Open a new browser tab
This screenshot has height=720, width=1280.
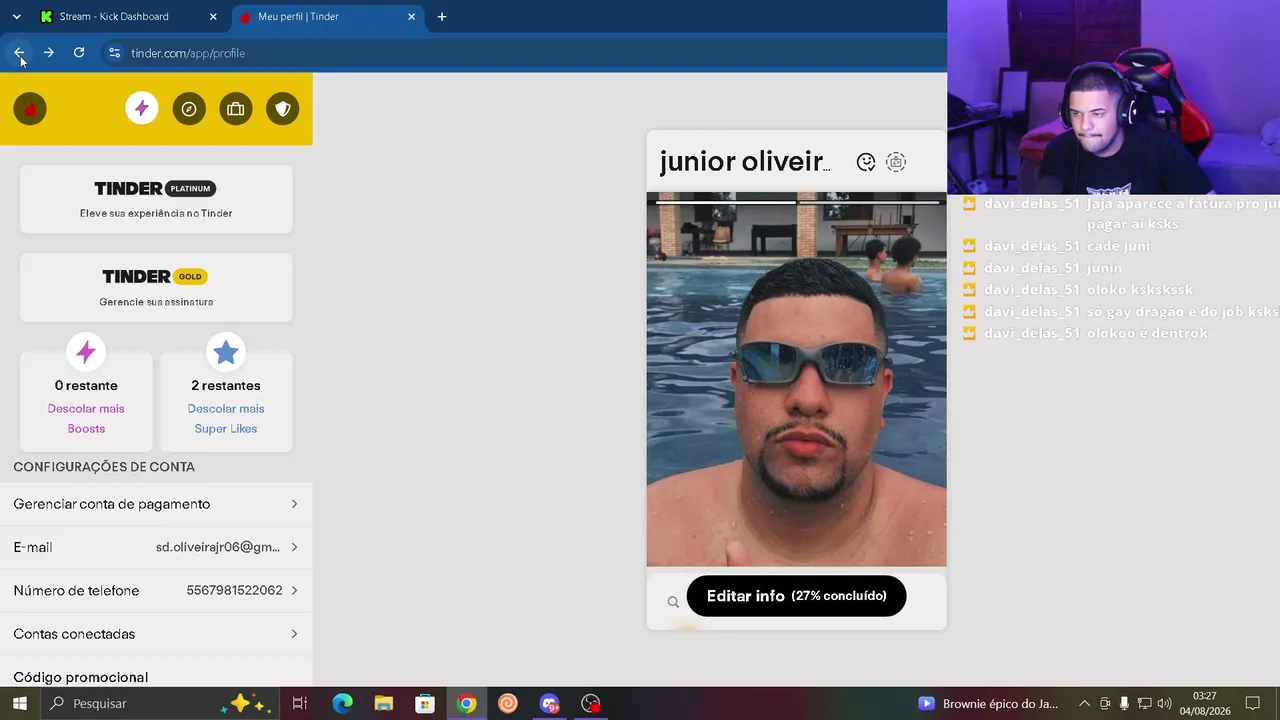442,17
